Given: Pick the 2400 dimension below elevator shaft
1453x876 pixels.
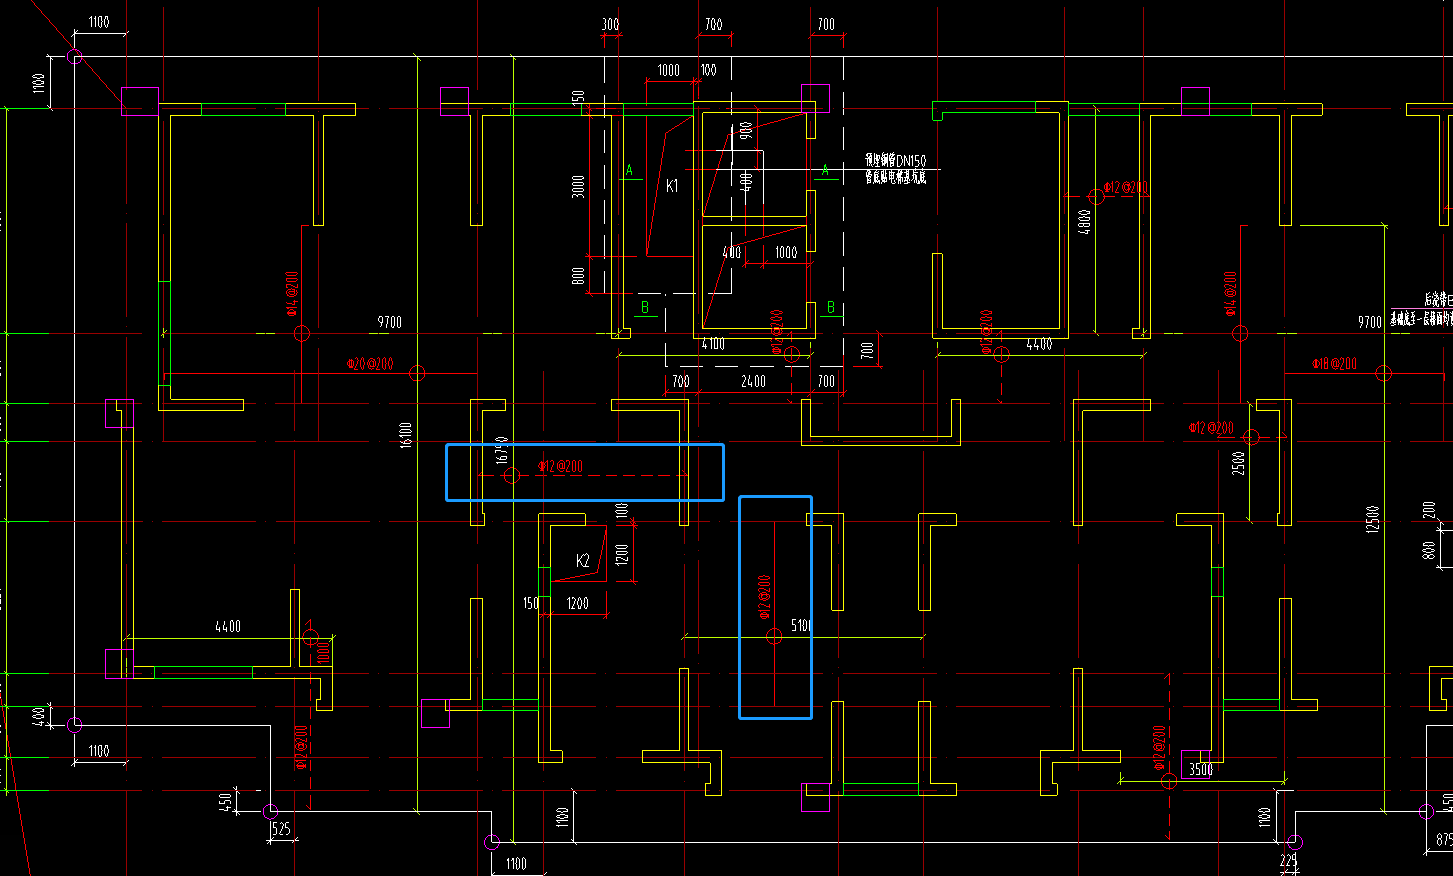Looking at the screenshot, I should (753, 381).
